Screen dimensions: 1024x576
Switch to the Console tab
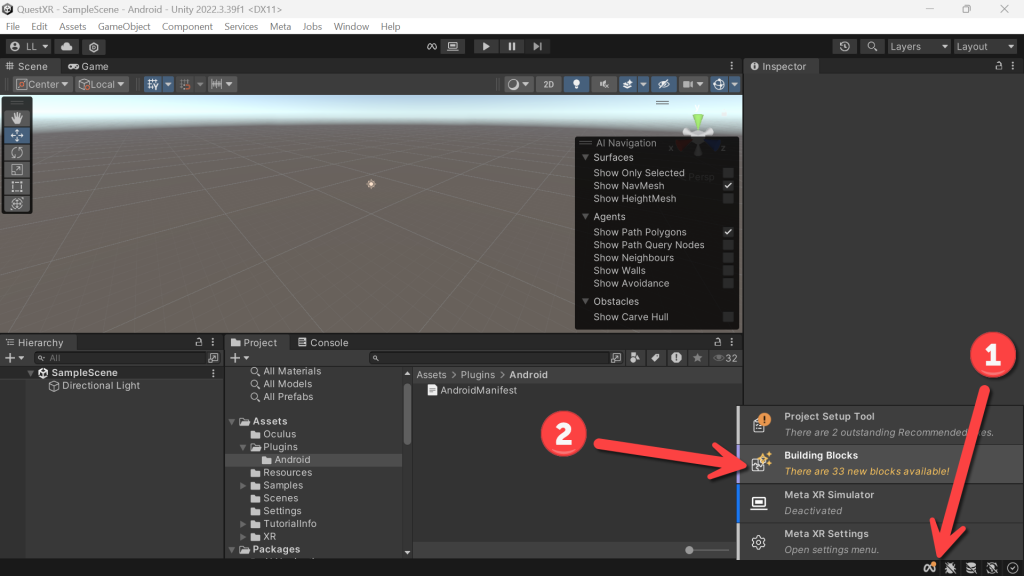(x=323, y=343)
